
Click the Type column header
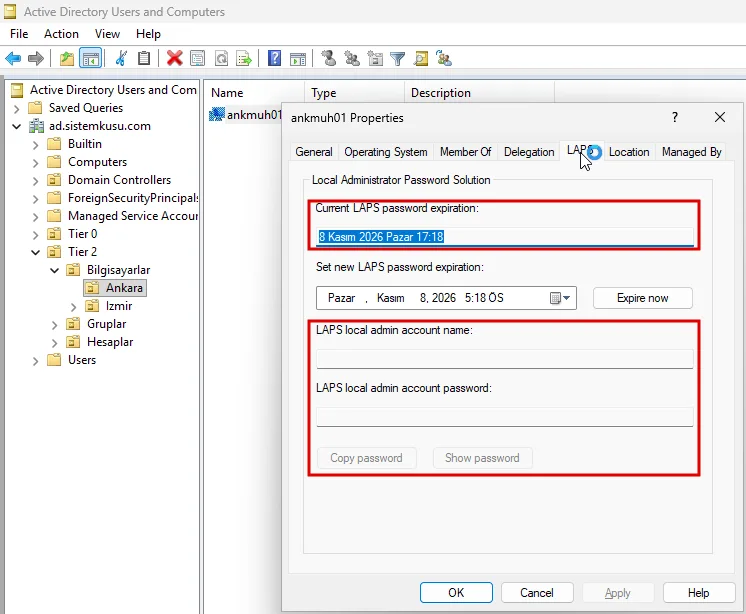point(354,93)
